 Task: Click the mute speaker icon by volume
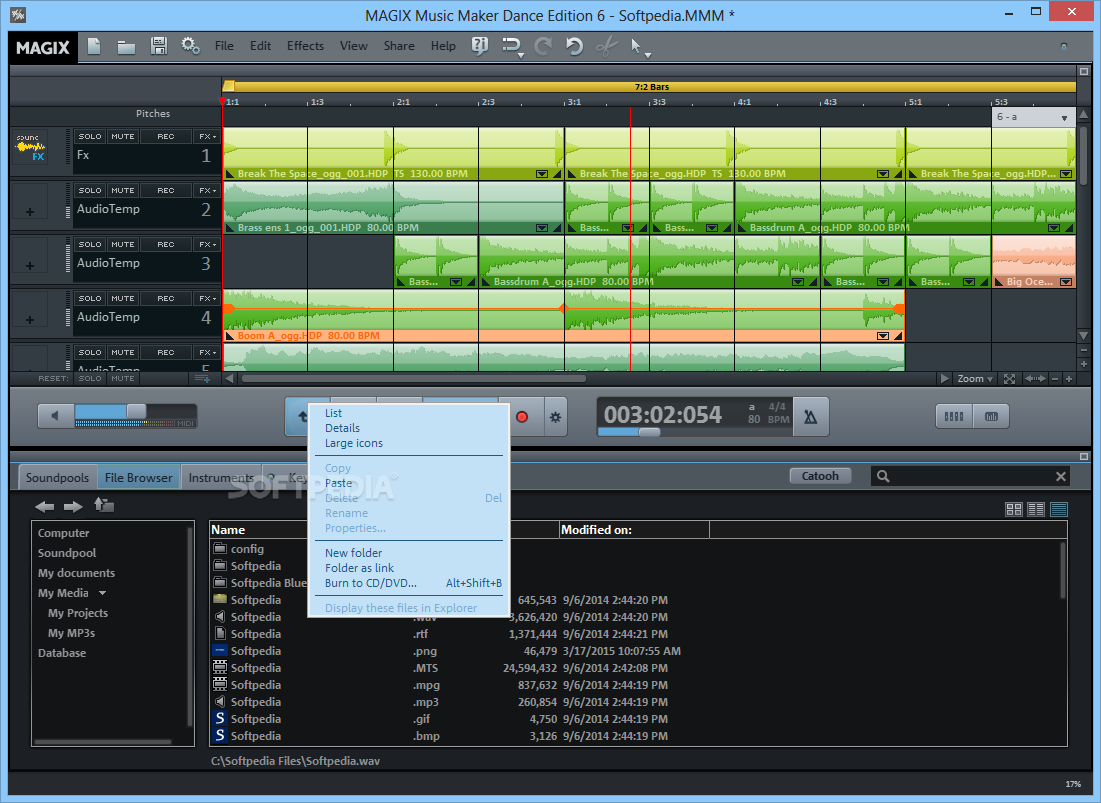pos(55,416)
